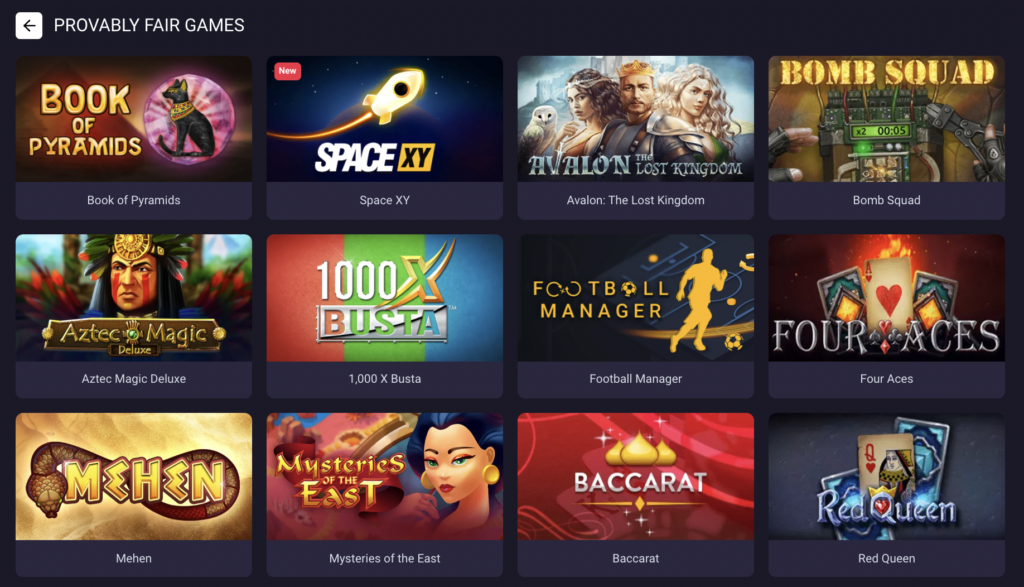This screenshot has width=1024, height=587.
Task: Select the Four Aces card game artwork
Action: [886, 298]
